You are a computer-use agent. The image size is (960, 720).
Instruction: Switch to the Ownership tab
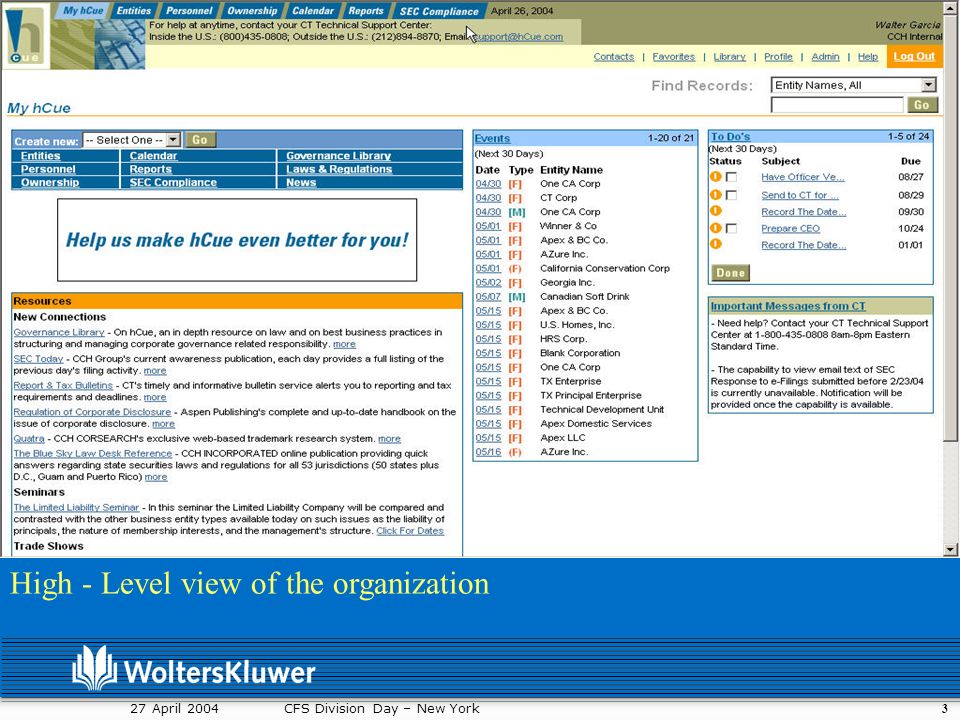(x=252, y=10)
